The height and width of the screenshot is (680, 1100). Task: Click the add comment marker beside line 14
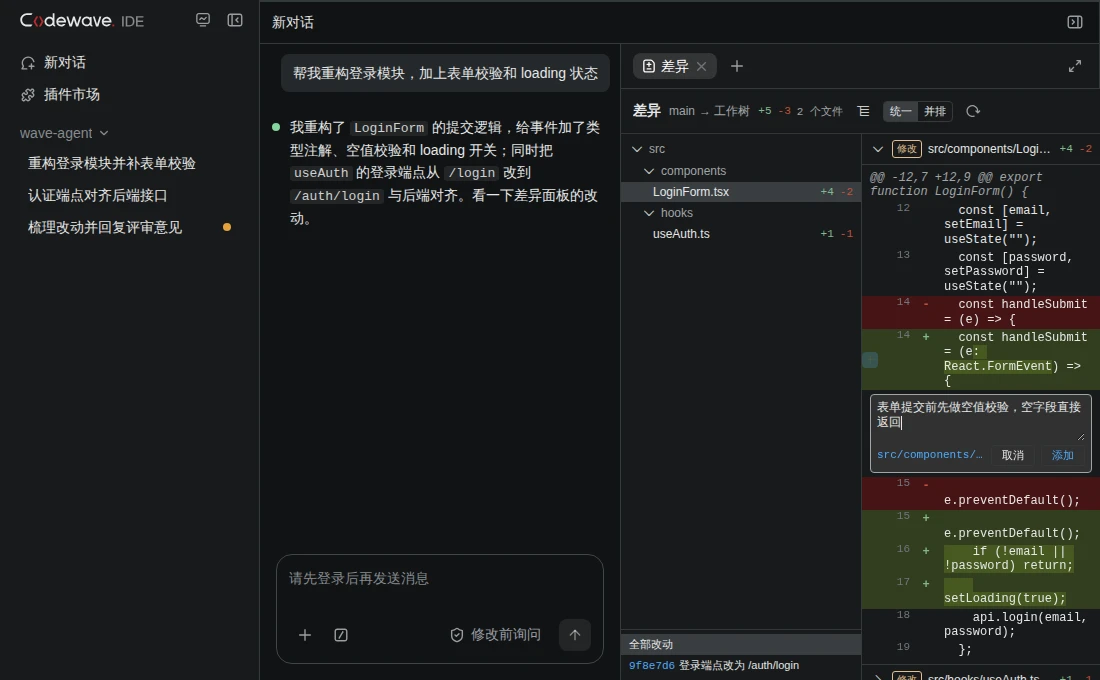(x=870, y=360)
